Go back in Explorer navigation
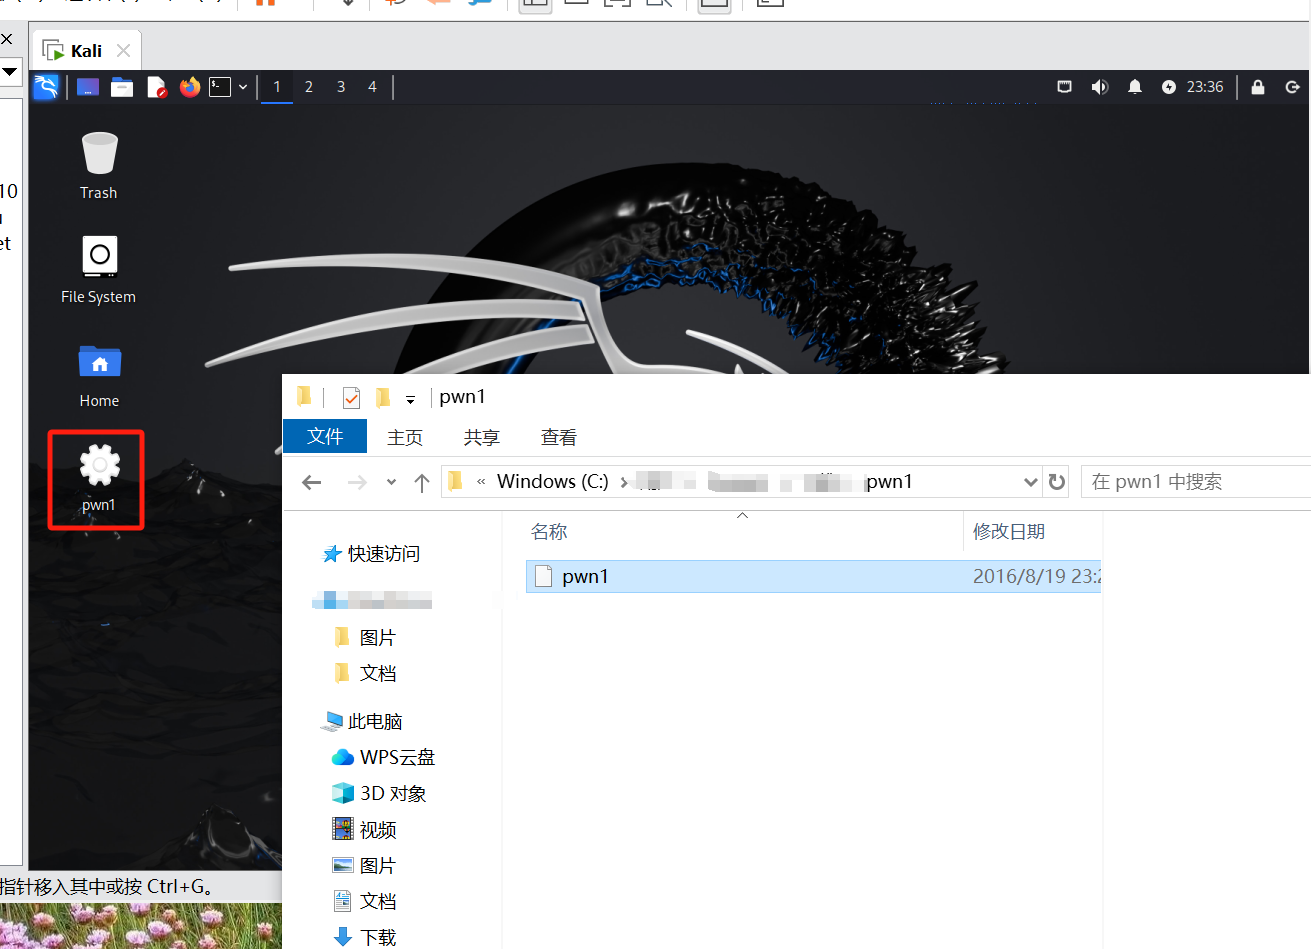Viewport: 1311px width, 949px height. tap(312, 482)
